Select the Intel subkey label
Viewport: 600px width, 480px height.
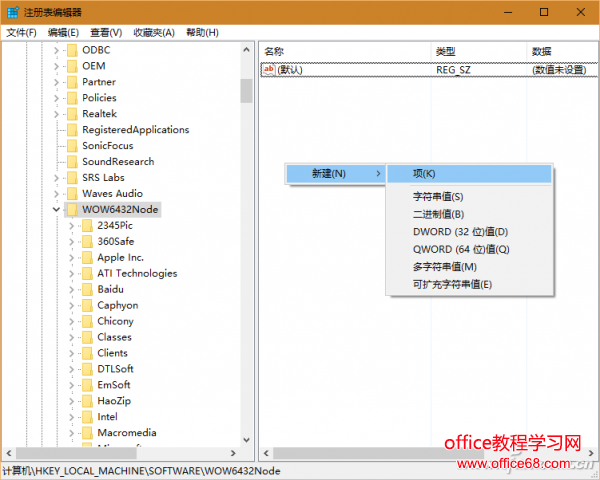click(108, 417)
